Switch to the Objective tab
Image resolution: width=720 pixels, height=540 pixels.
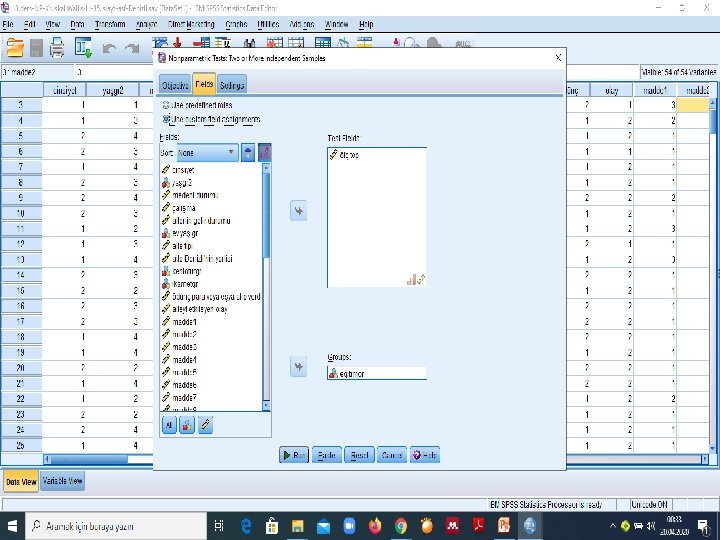[175, 85]
